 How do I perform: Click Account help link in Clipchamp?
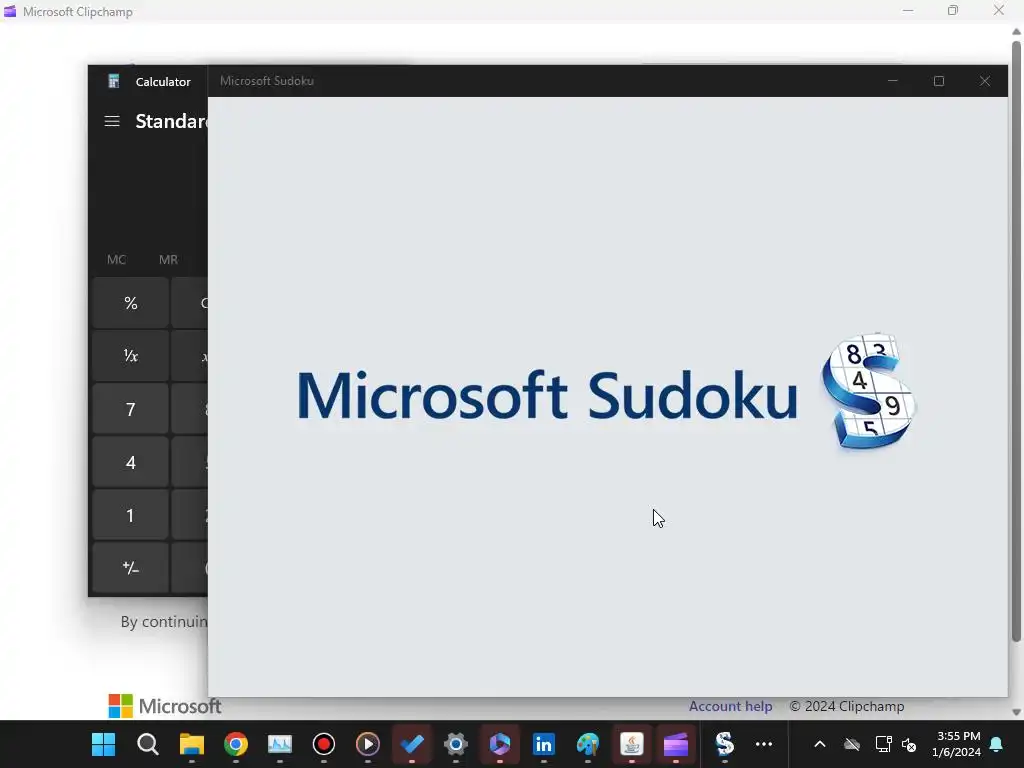click(x=730, y=706)
